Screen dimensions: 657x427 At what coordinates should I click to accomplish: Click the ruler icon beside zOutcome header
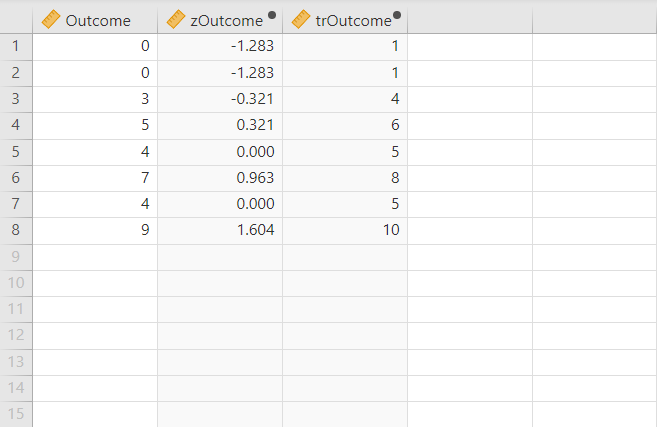[176, 20]
